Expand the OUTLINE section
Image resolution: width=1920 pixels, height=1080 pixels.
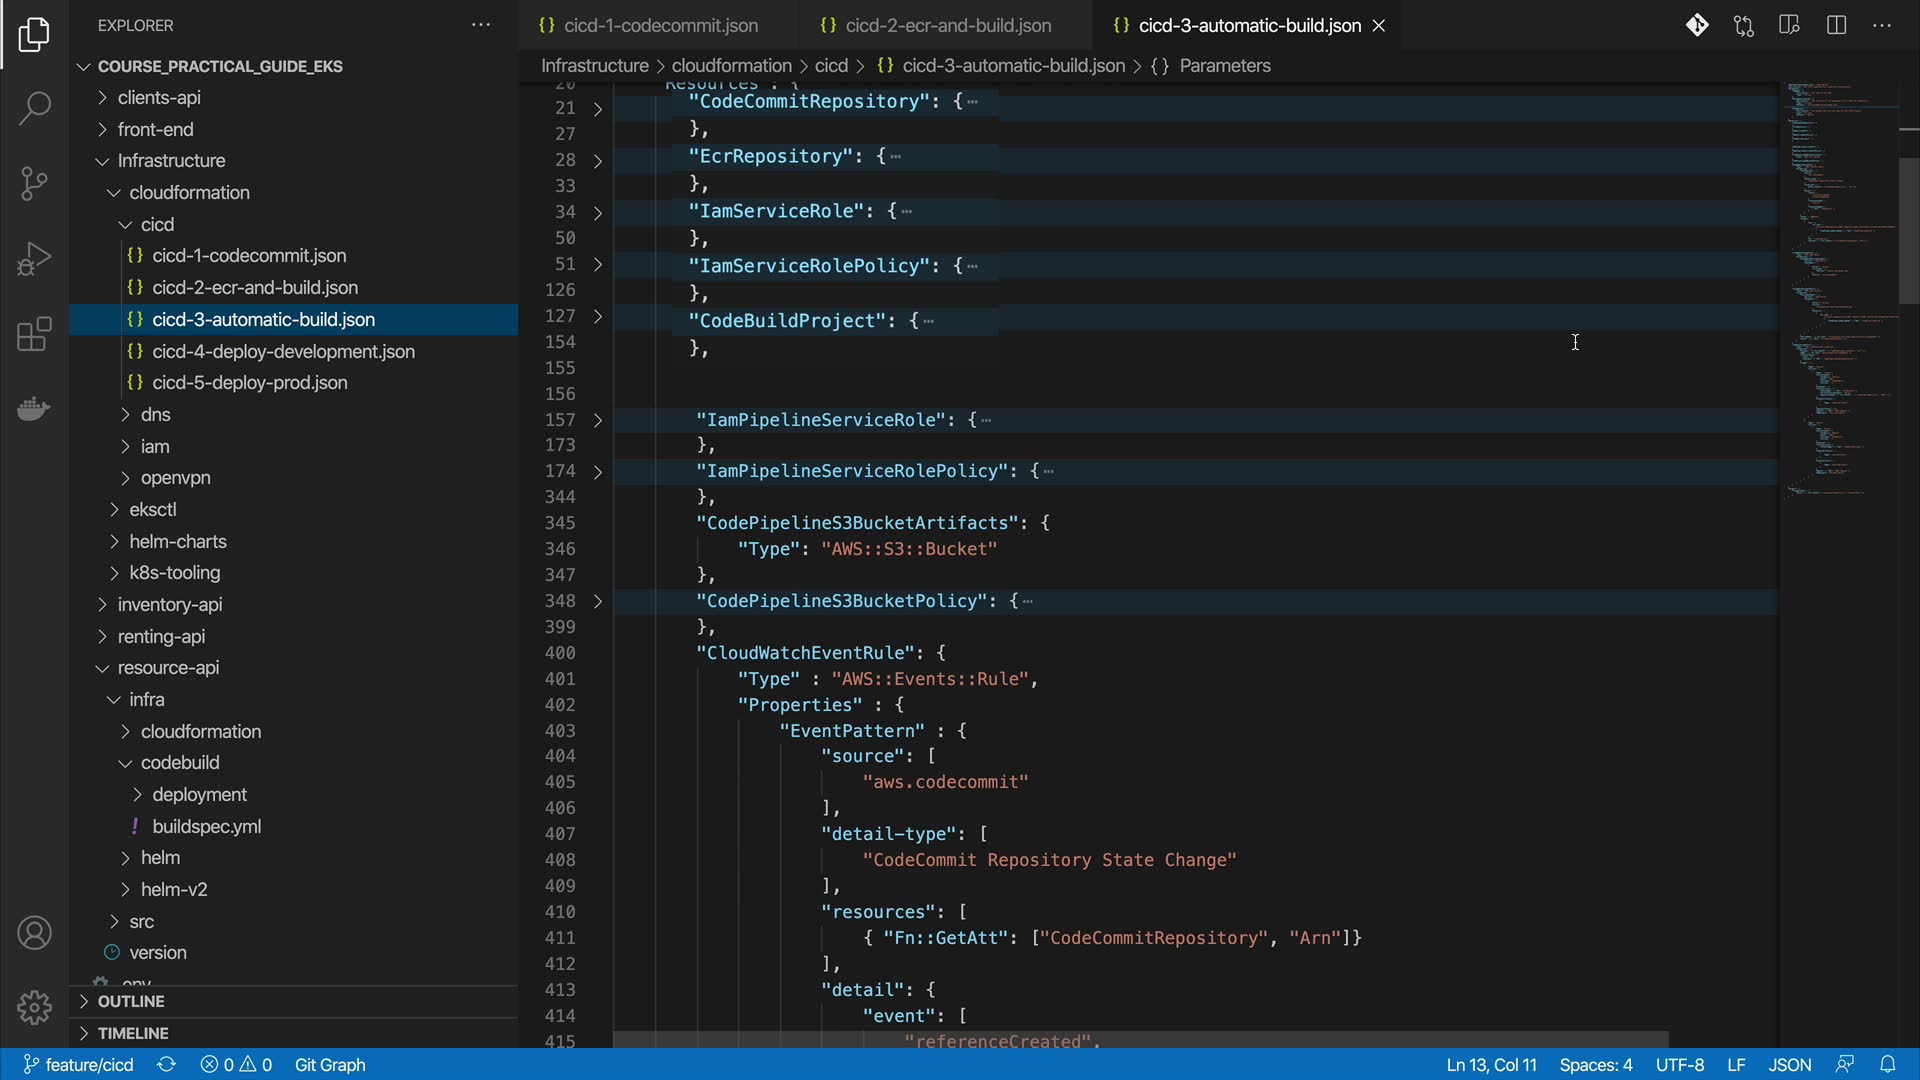pyautogui.click(x=130, y=1001)
